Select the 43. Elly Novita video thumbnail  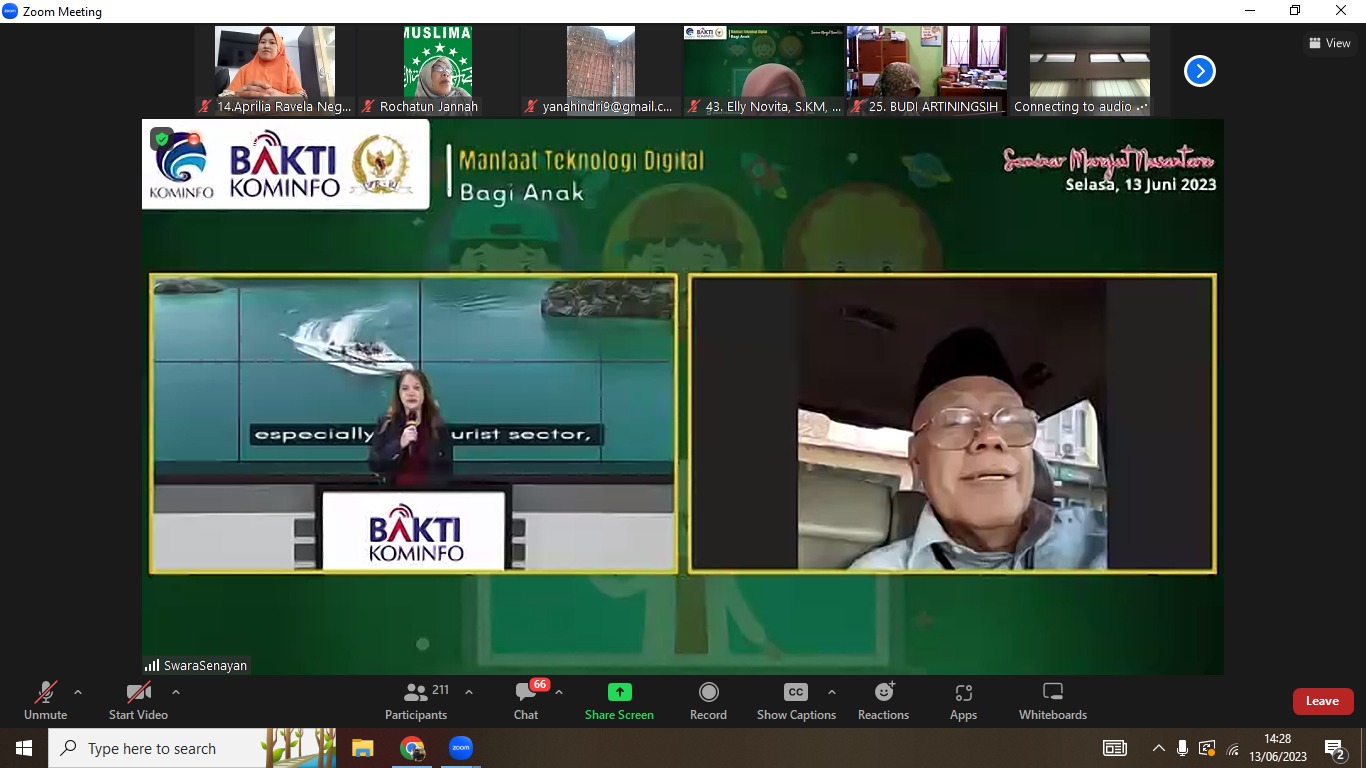point(764,70)
